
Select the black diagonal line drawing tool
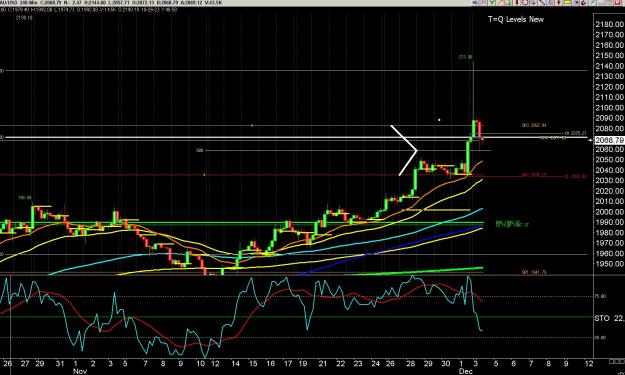[542, 2]
